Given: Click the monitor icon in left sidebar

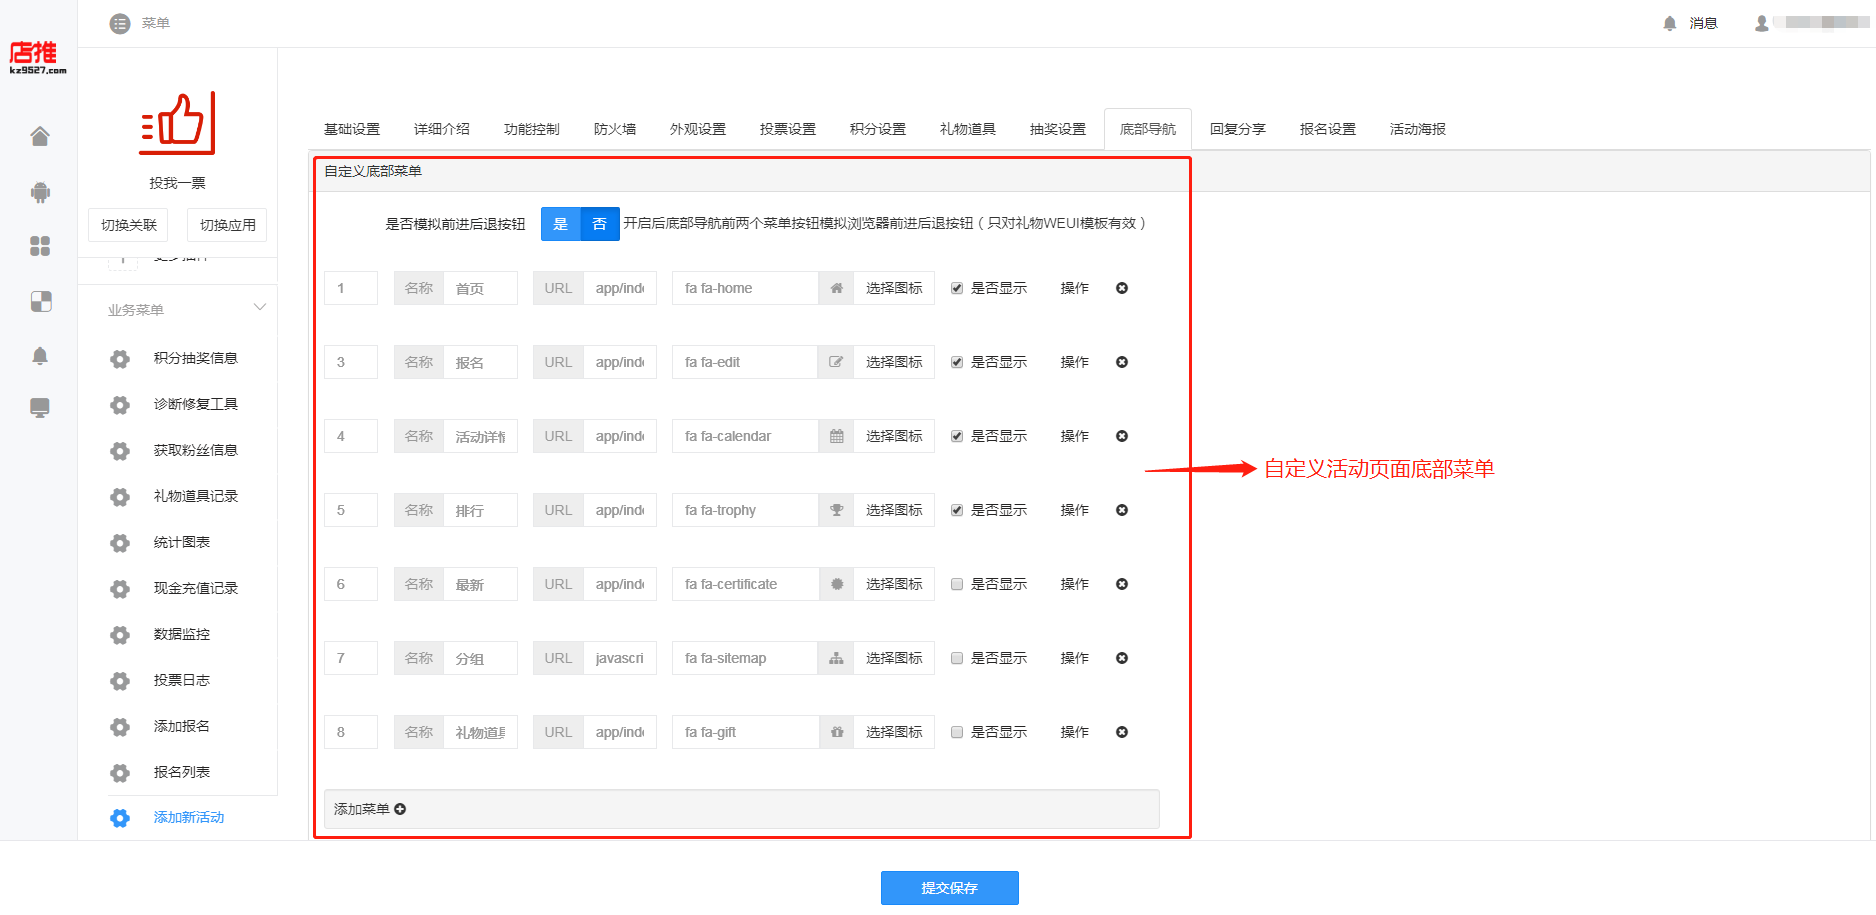Looking at the screenshot, I should (40, 408).
